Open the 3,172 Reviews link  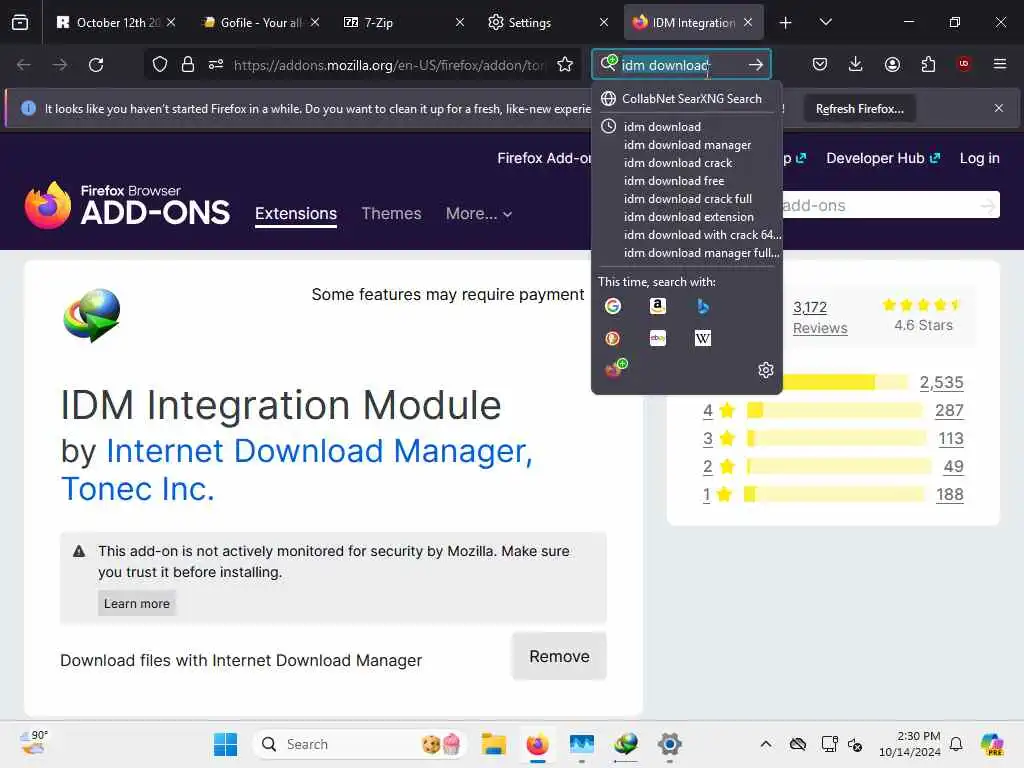pos(820,317)
